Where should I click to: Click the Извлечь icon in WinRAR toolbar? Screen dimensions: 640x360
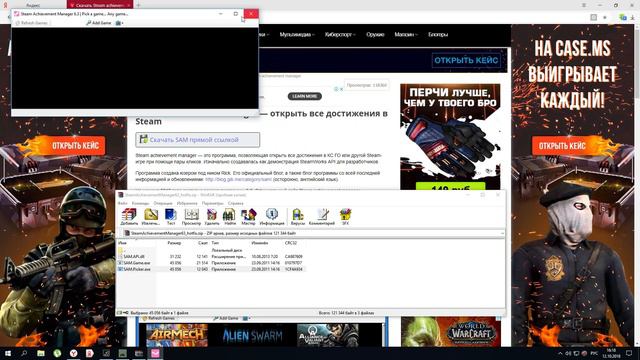[x=151, y=217]
